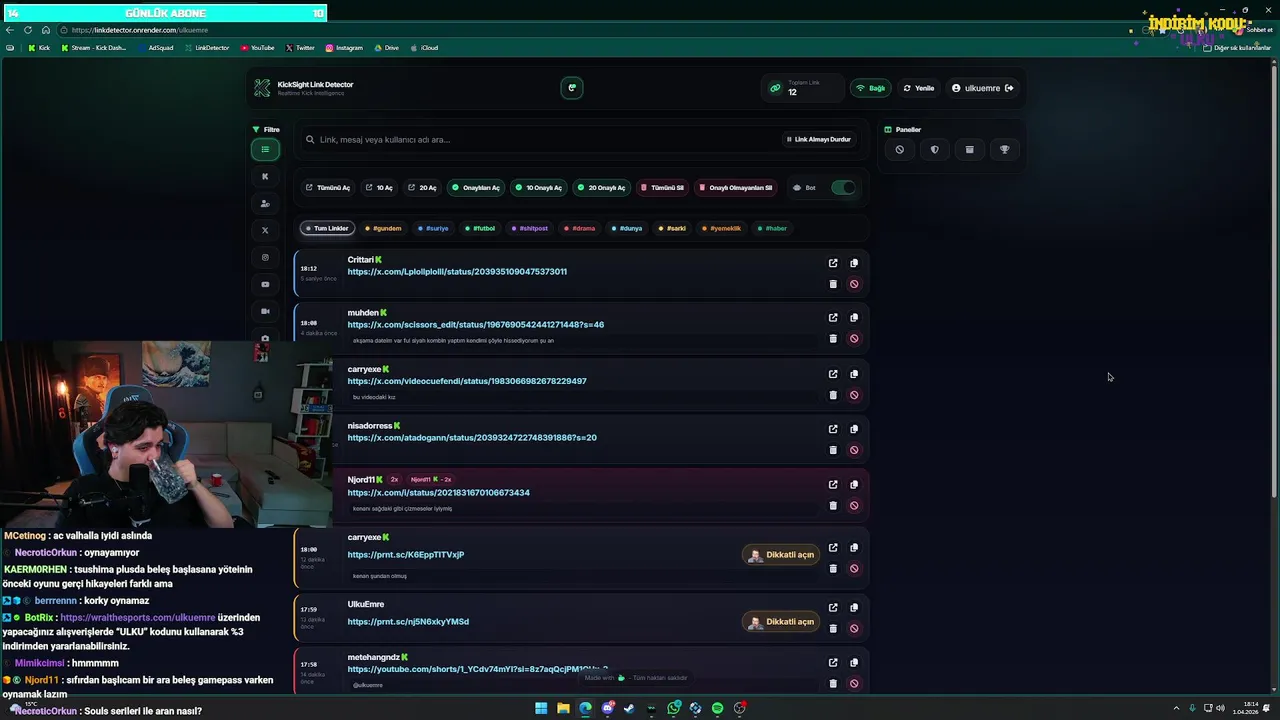
Task: Click Dikkatli açın on UlkuEmre's link
Action: coord(781,622)
